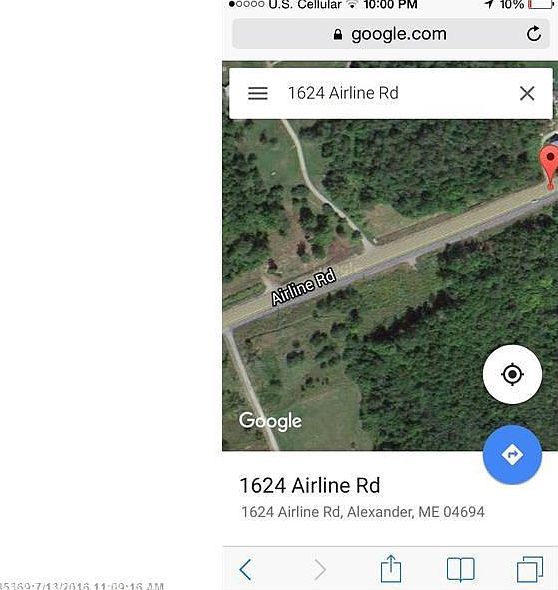Tap the 10:00 PM status bar clock
This screenshot has width=558, height=590.
(390, 5)
